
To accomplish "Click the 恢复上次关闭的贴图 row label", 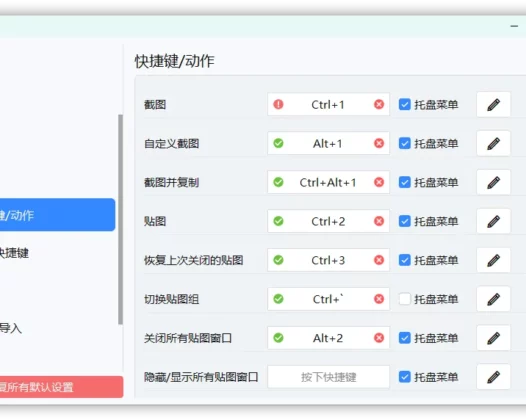I will (194, 260).
